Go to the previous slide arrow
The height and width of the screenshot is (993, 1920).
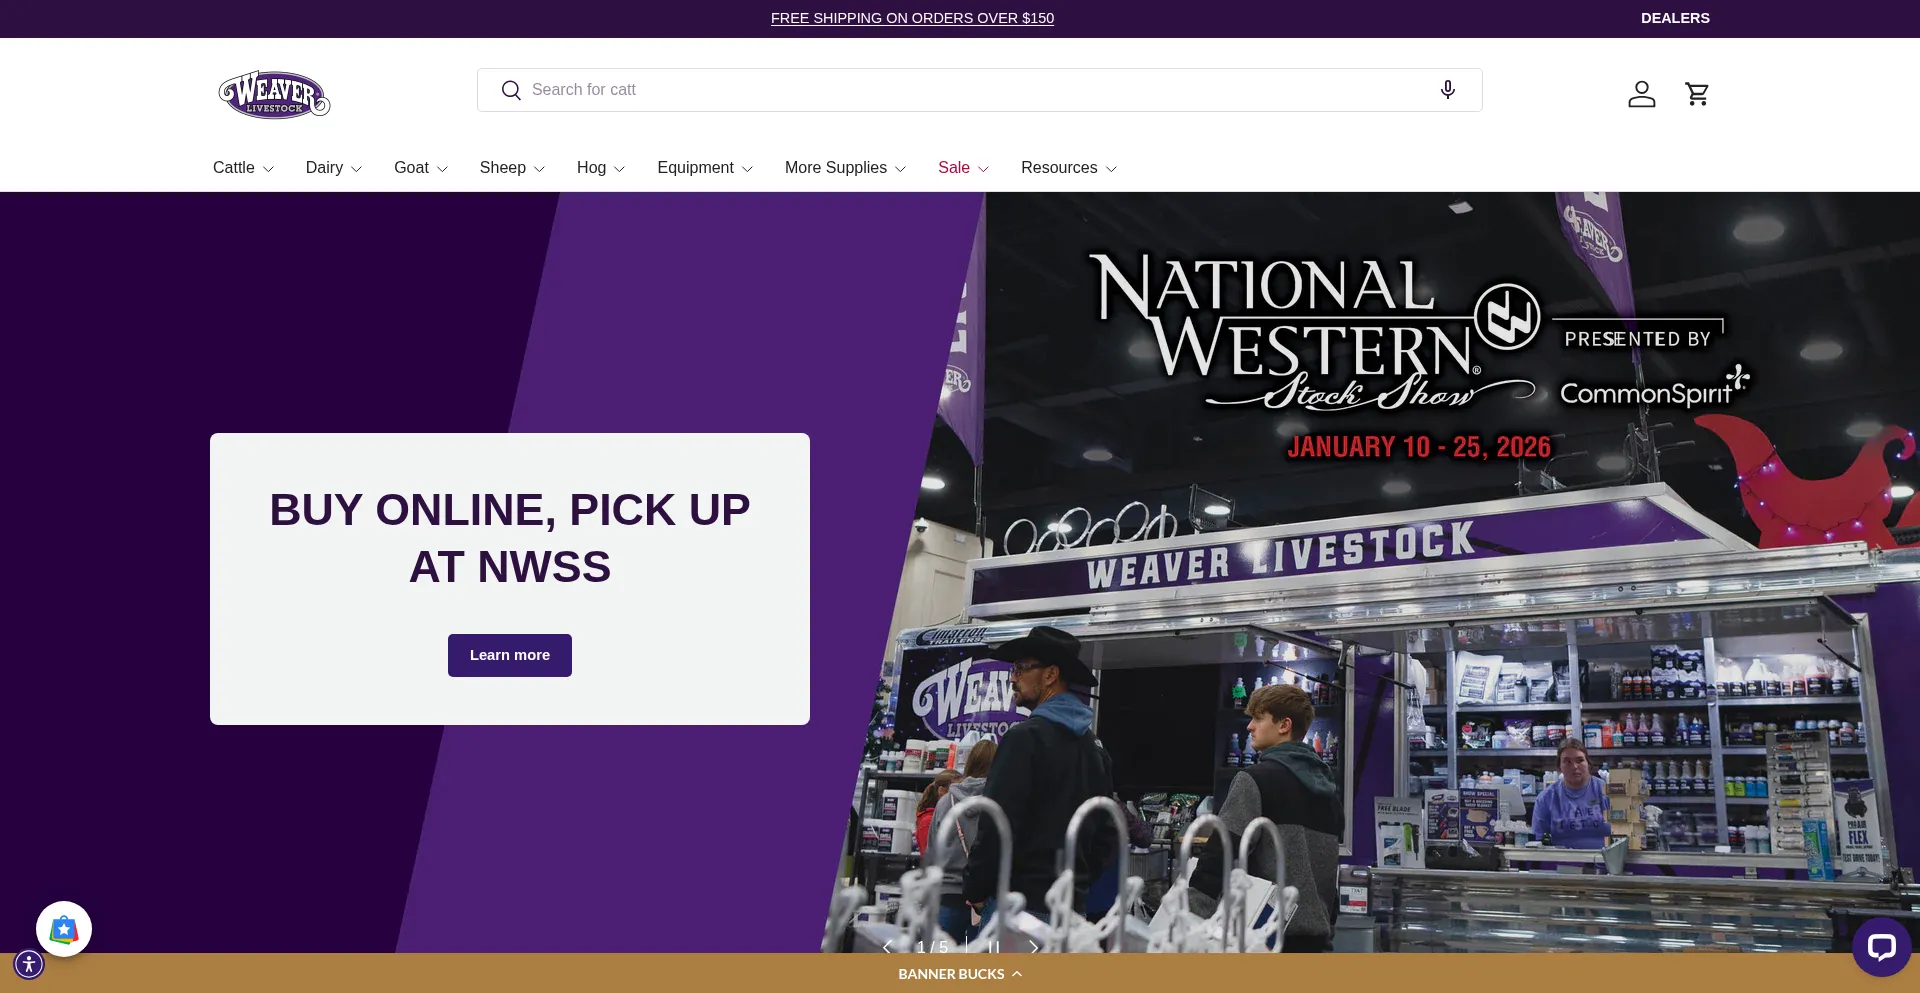886,946
